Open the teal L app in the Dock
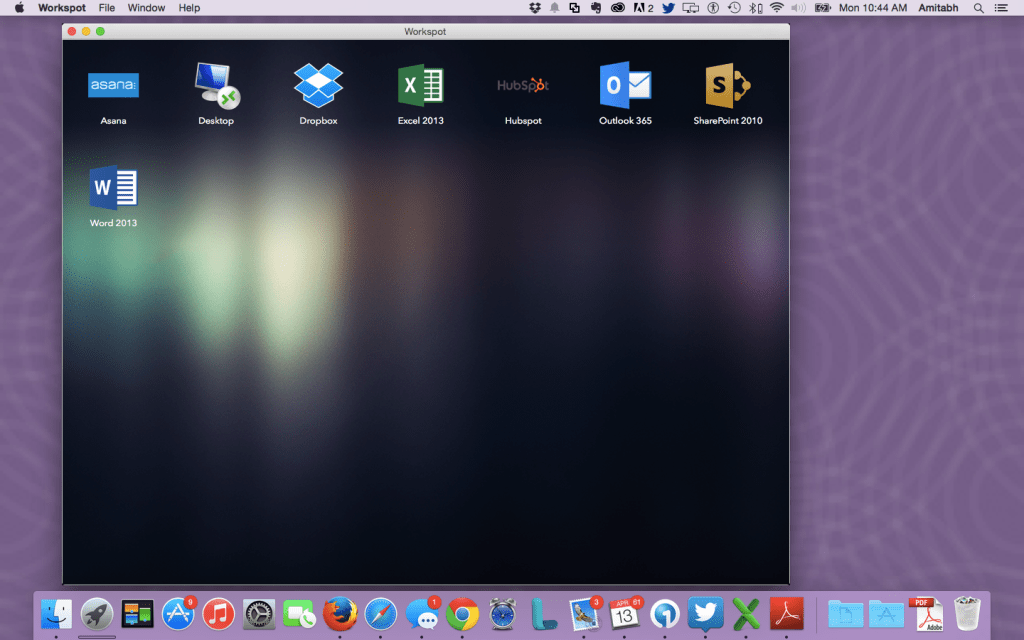The image size is (1024, 640). [543, 614]
